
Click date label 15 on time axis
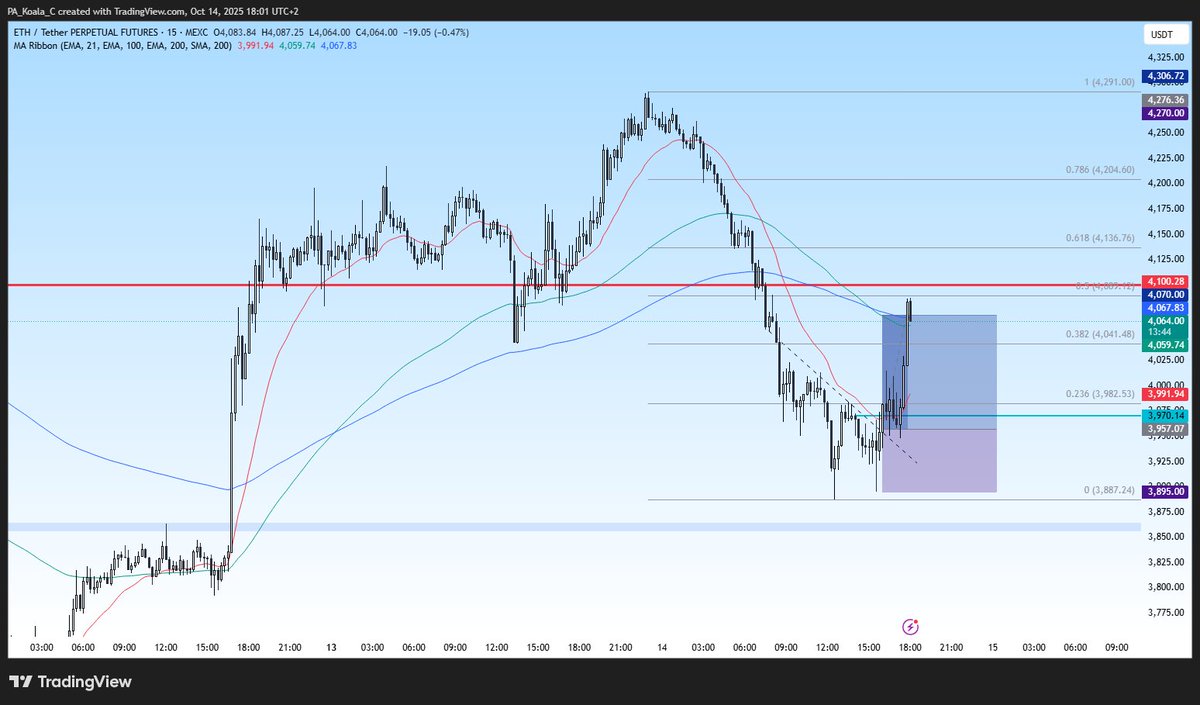(991, 648)
